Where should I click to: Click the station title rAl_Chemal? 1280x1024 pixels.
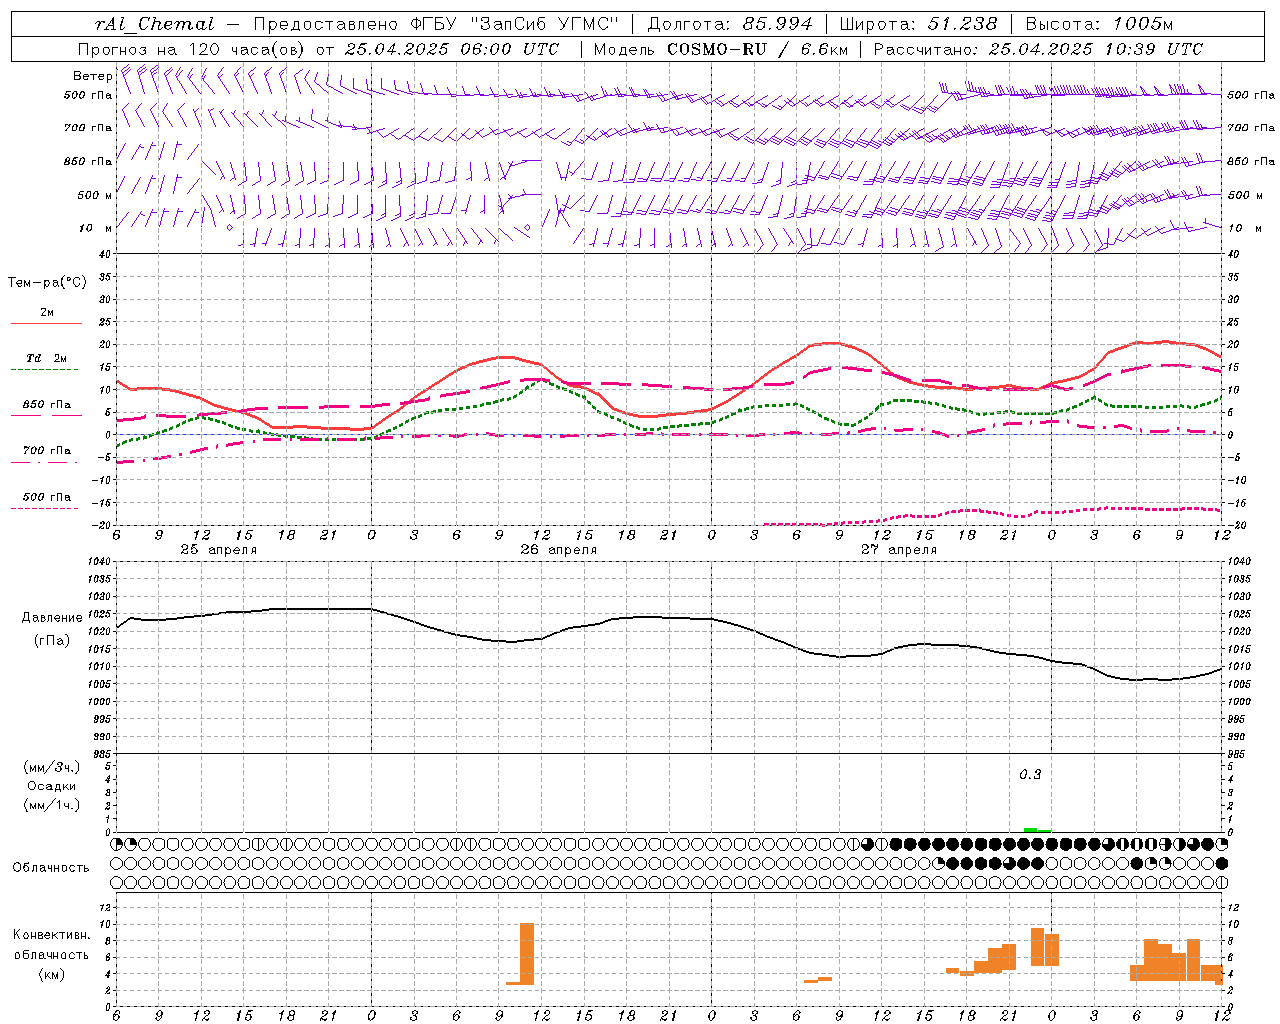[x=154, y=24]
